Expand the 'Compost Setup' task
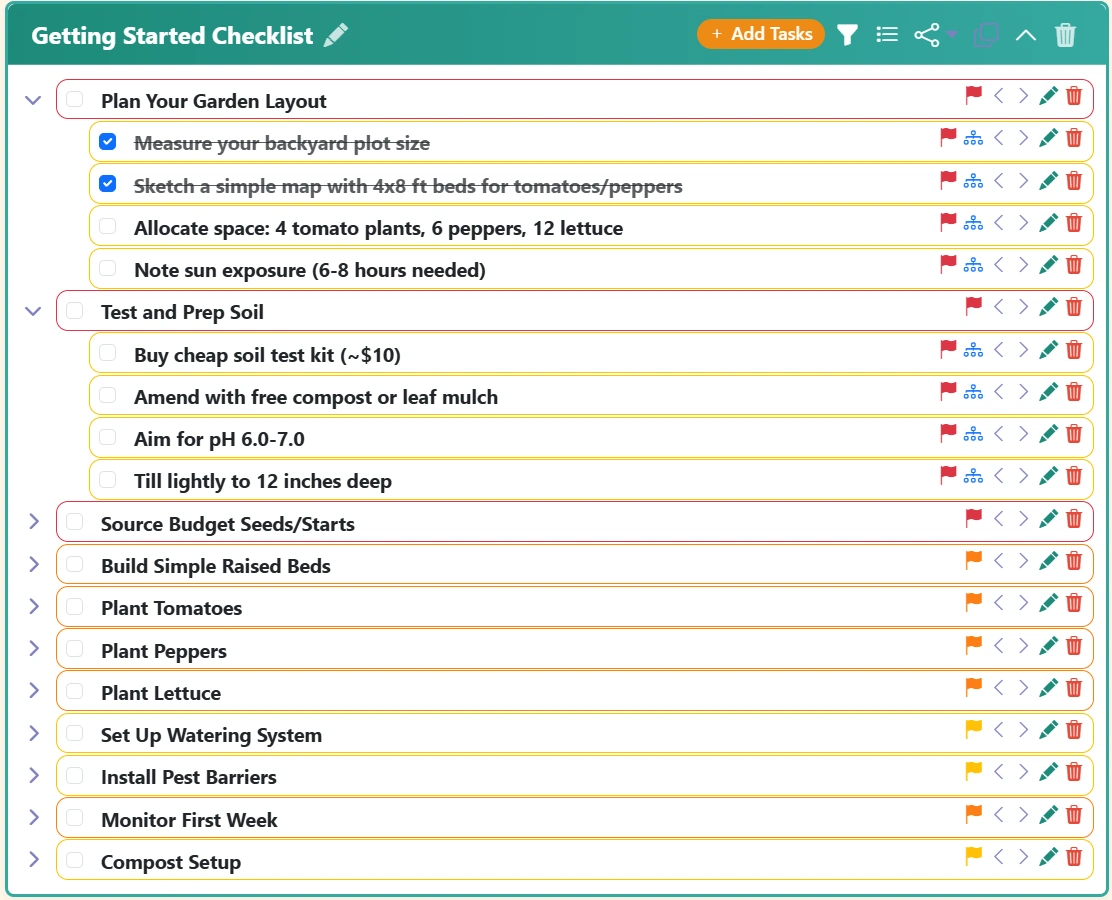 pyautogui.click(x=33, y=858)
